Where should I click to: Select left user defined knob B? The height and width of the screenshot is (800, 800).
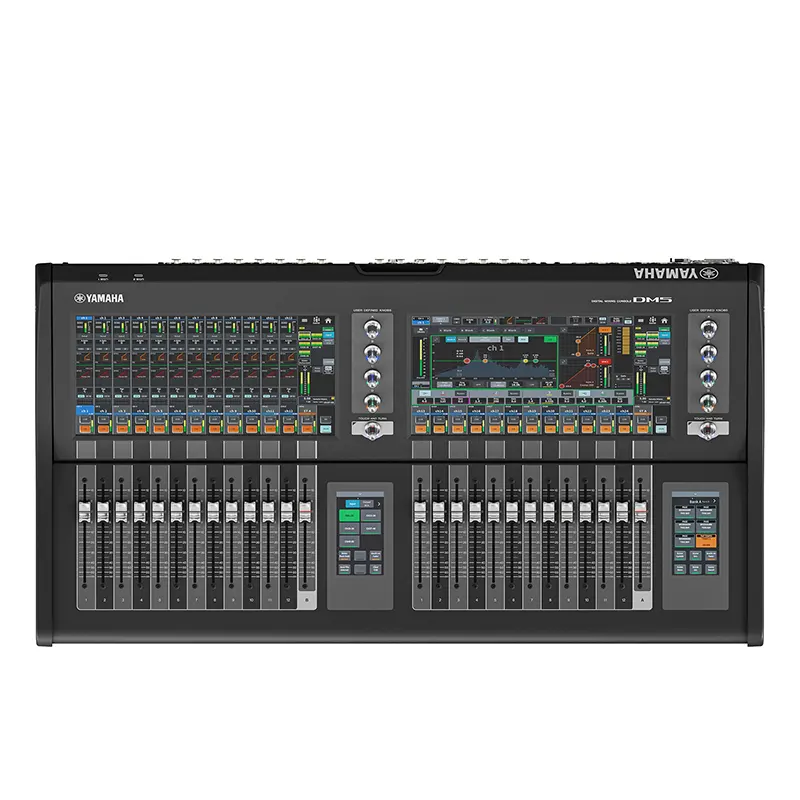click(372, 354)
